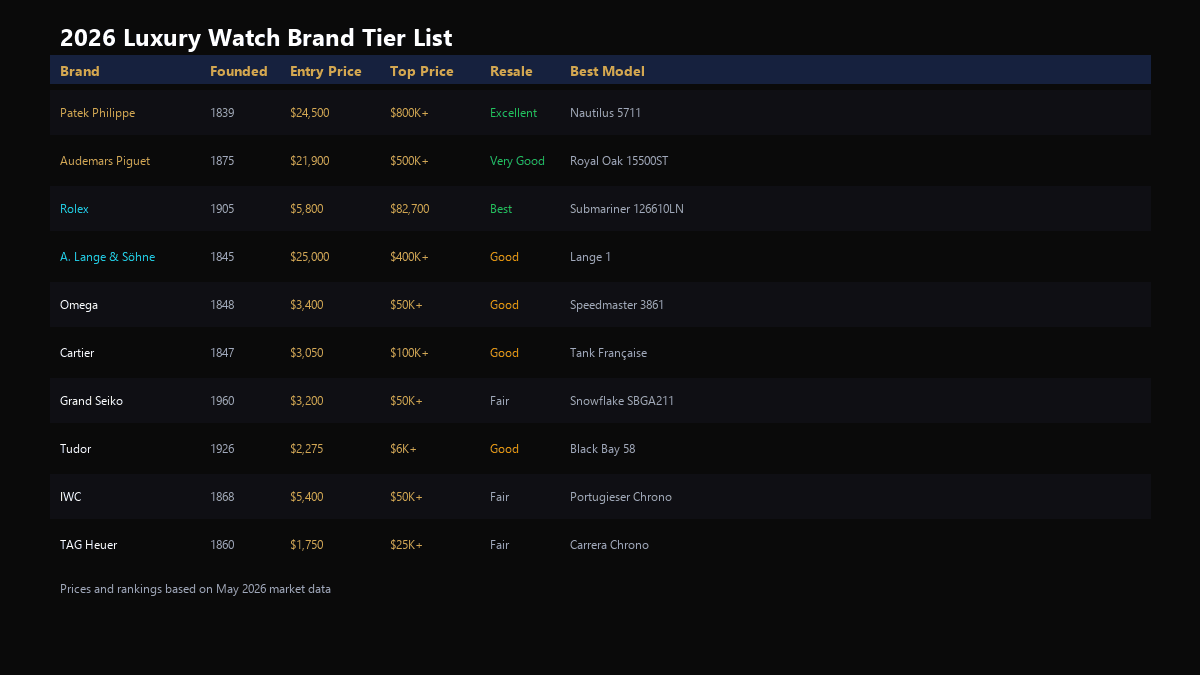Click the 2026 Luxury Watch Brand Tier List title
The height and width of the screenshot is (675, 1200).
(256, 38)
